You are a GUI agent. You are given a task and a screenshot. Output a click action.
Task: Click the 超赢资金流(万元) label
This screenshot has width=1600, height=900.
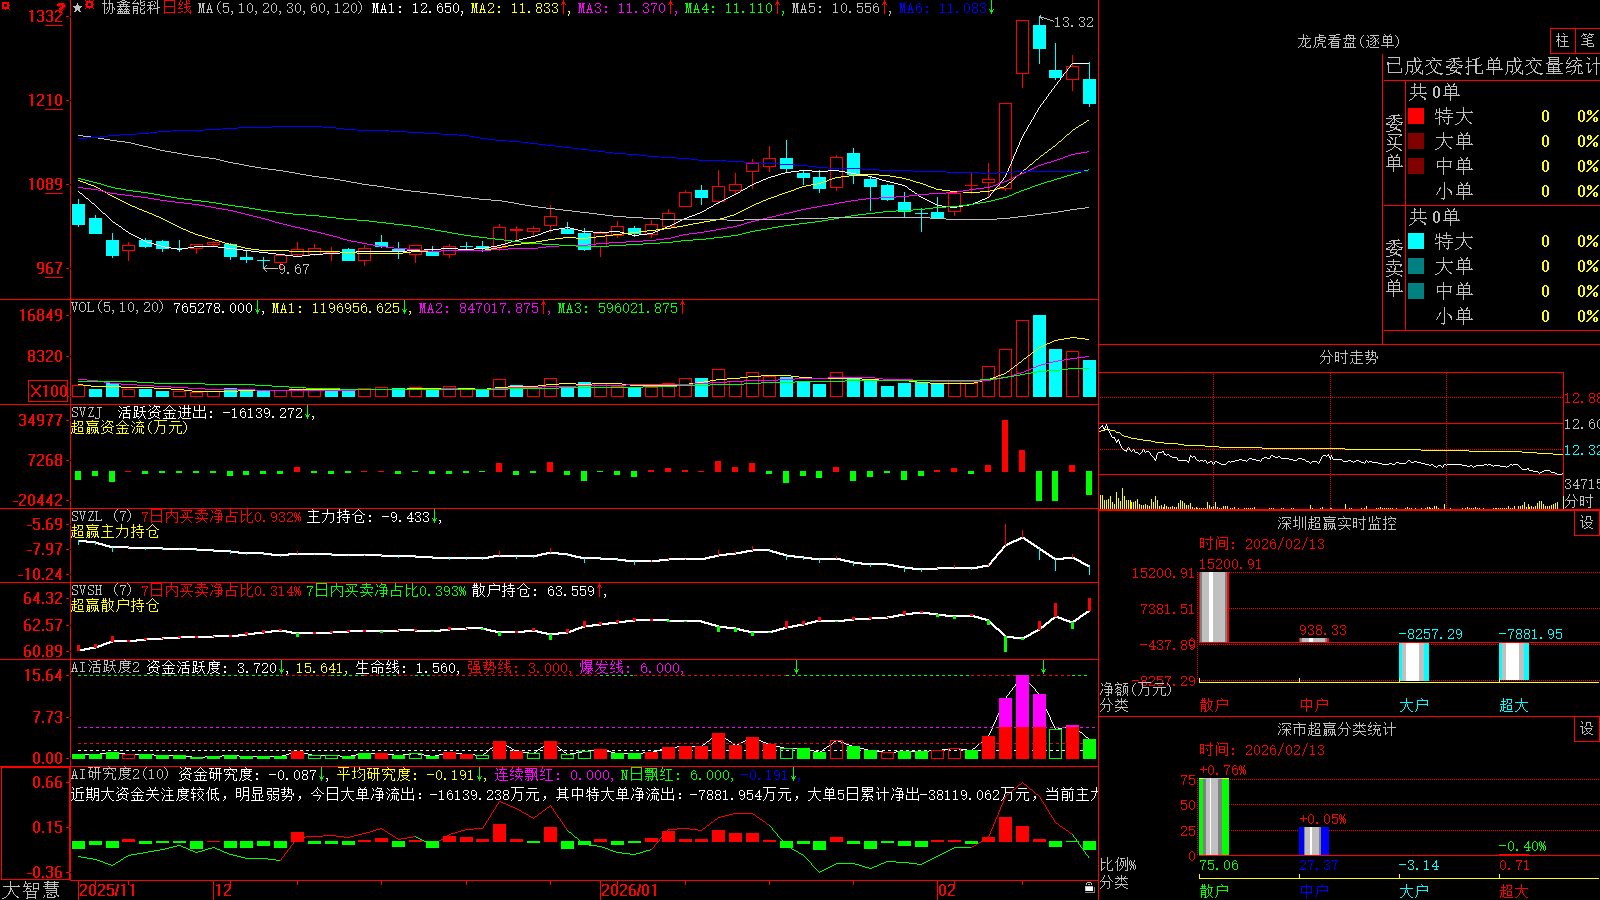point(129,427)
